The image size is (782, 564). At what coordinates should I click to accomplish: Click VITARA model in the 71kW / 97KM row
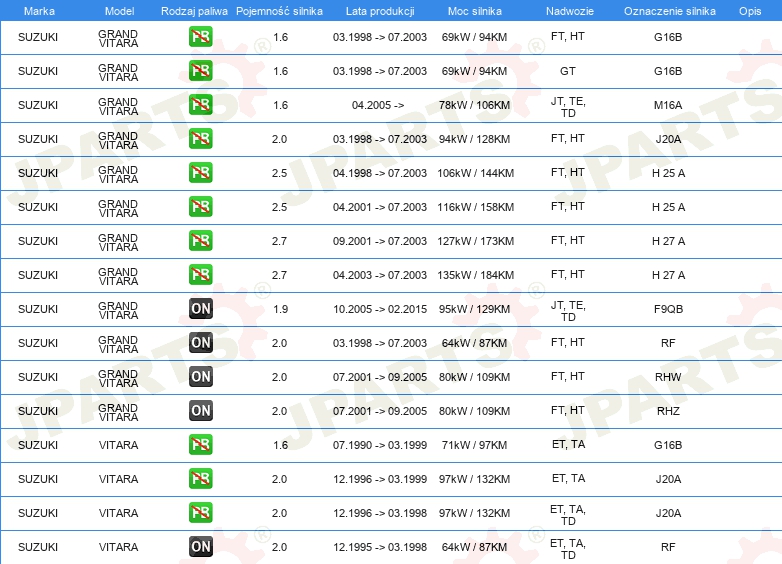[x=118, y=445]
